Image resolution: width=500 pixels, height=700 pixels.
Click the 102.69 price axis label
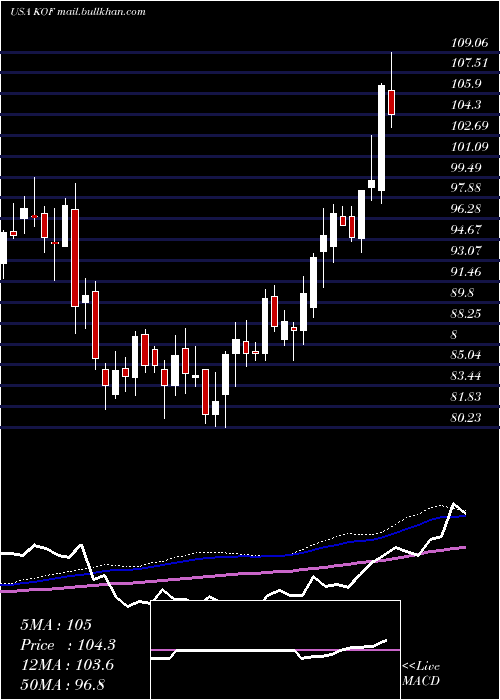[470, 126]
